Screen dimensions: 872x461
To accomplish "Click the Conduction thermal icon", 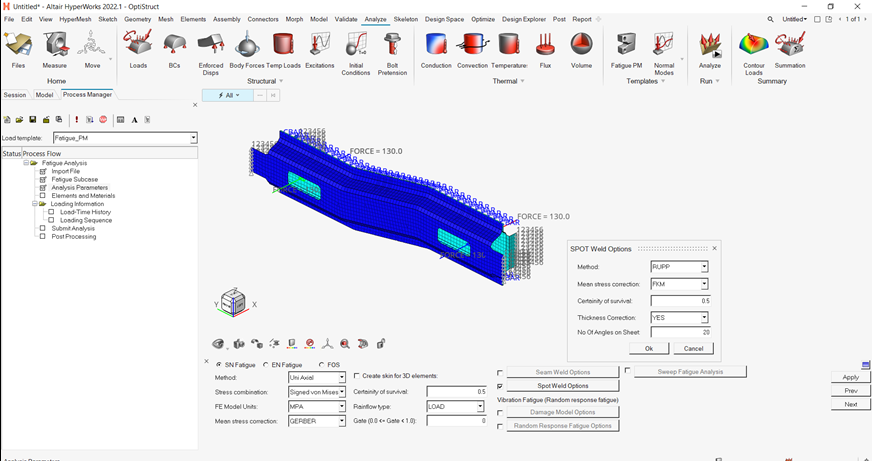I will pos(436,45).
